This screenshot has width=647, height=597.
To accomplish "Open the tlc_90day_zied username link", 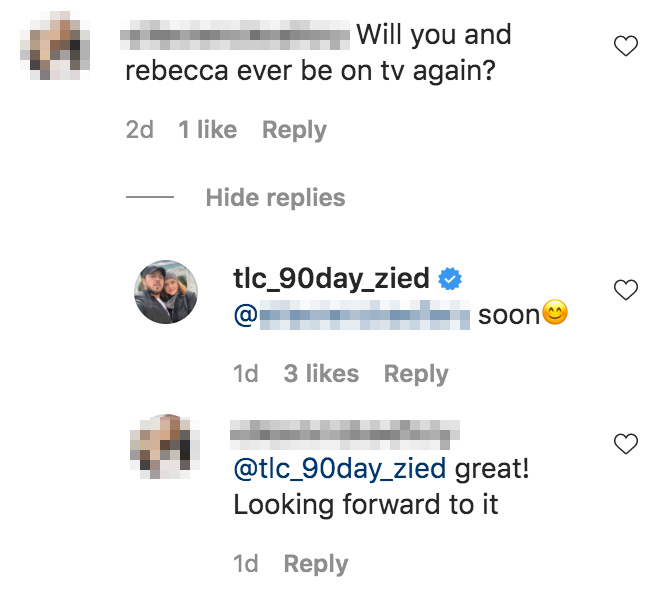I will tap(332, 280).
